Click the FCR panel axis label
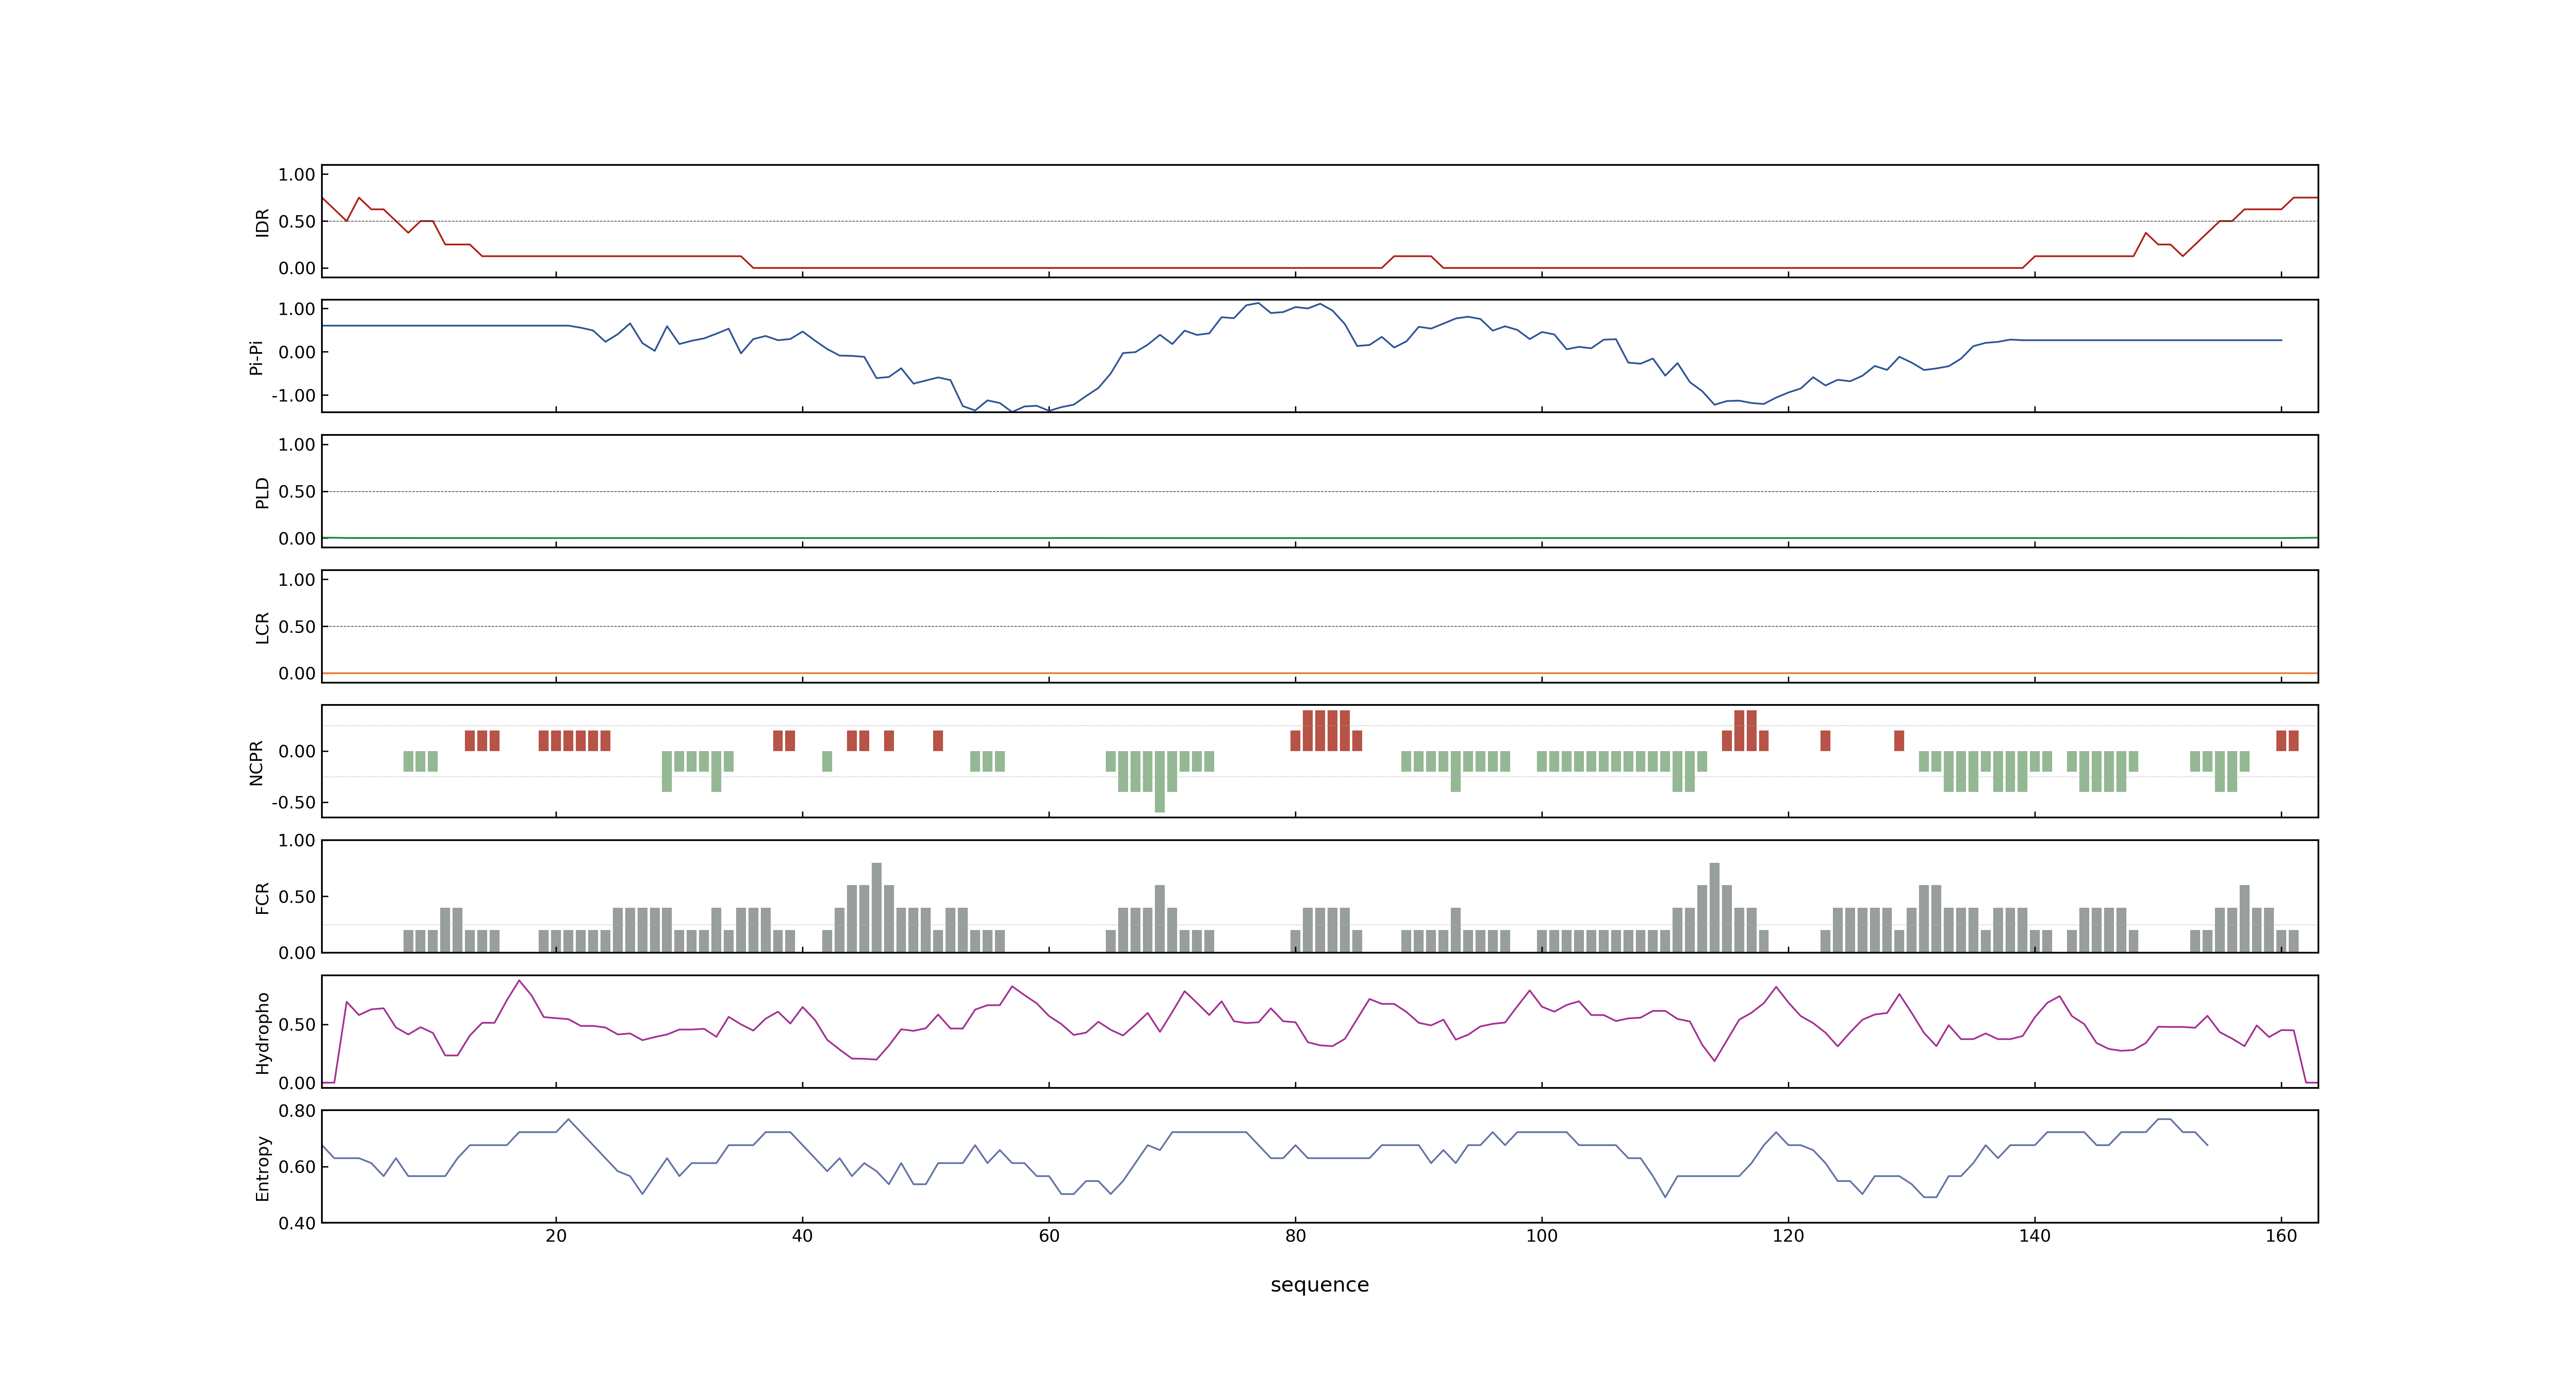Viewport: 2576px width, 1374px height. click(x=262, y=898)
